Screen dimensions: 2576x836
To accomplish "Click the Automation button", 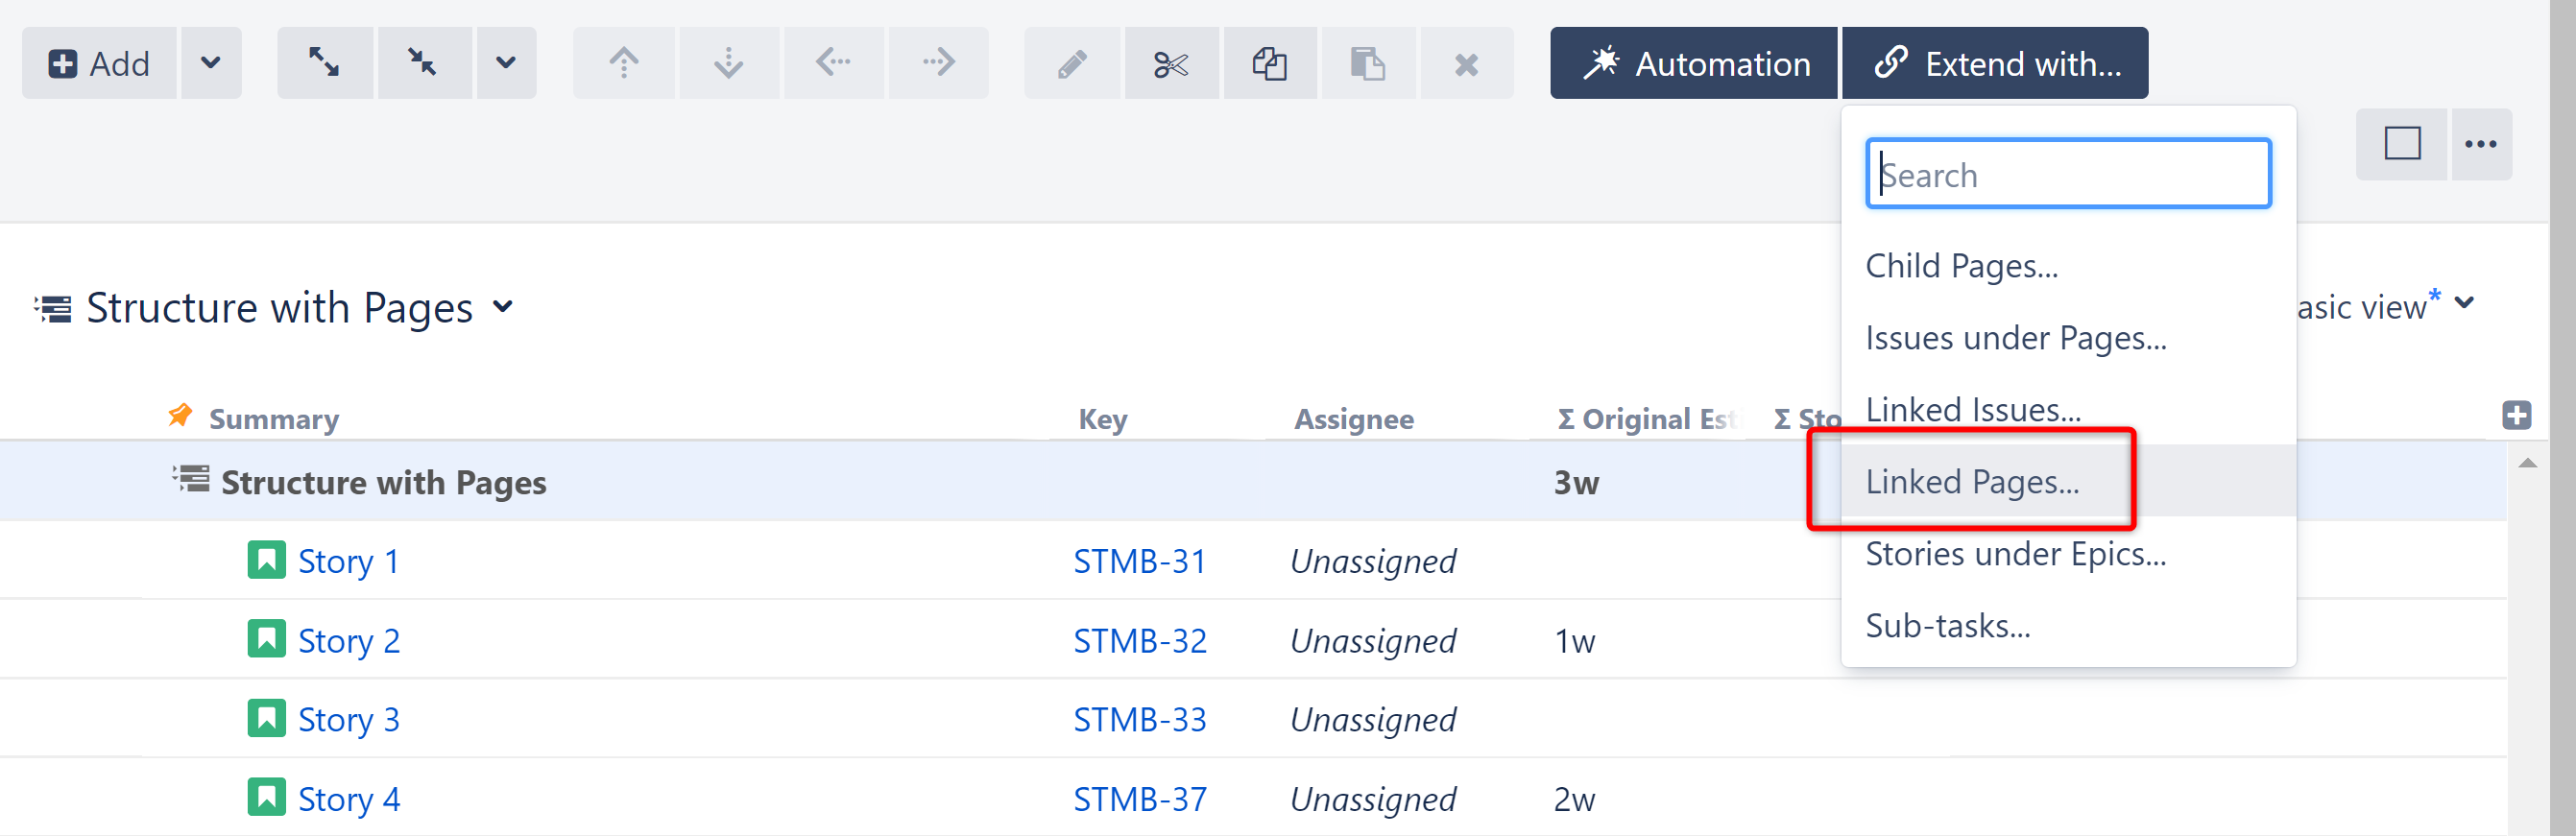I will pos(1694,63).
